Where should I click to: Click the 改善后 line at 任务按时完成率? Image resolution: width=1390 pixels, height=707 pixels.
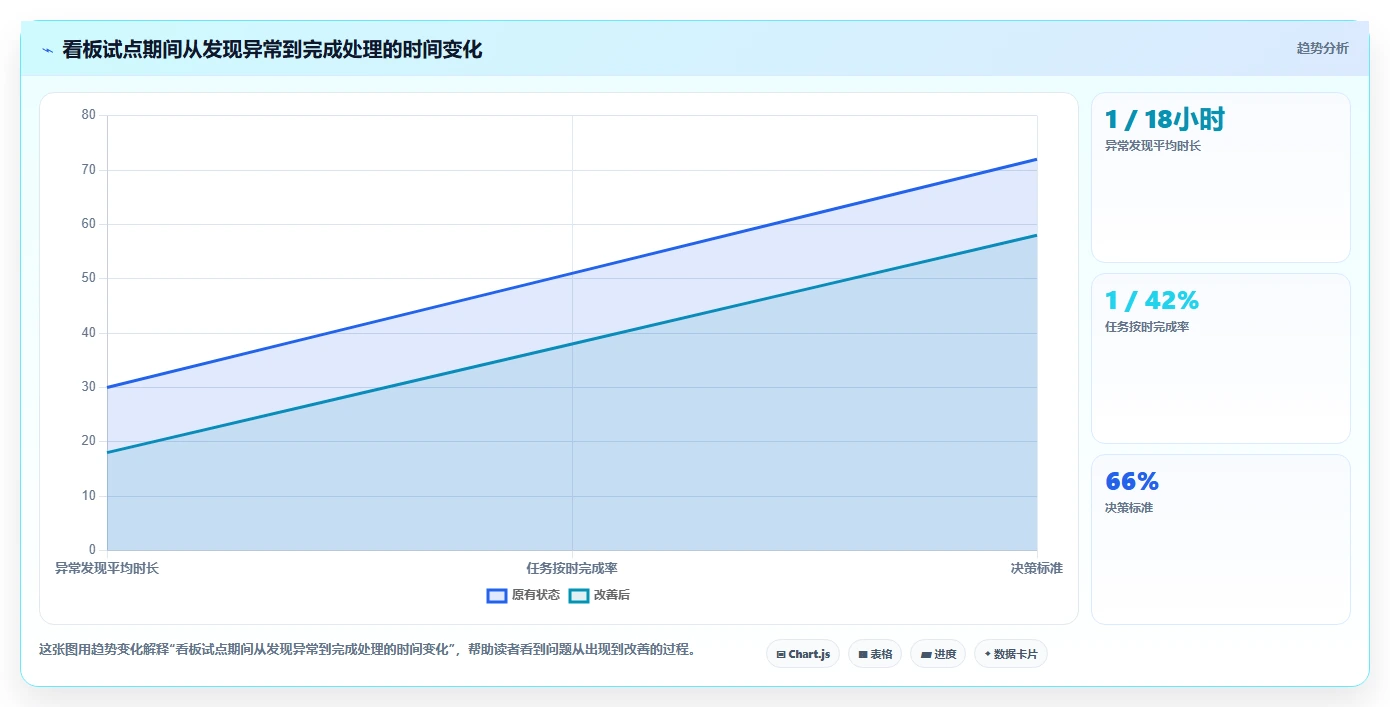tap(572, 344)
